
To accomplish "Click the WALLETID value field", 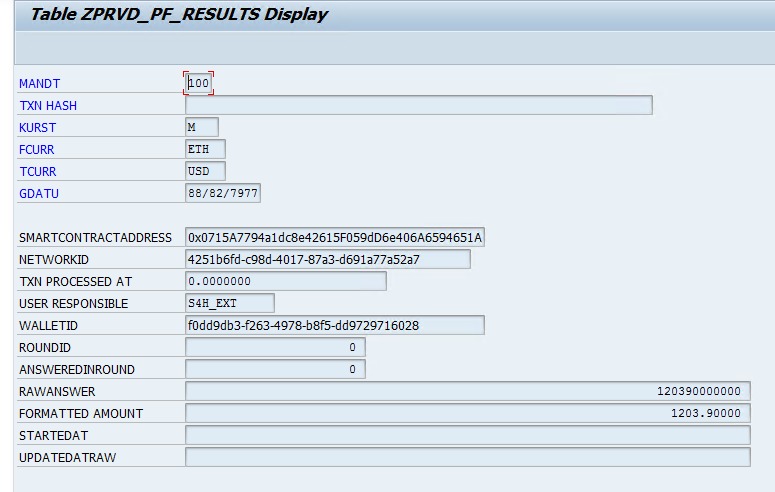I will point(335,325).
